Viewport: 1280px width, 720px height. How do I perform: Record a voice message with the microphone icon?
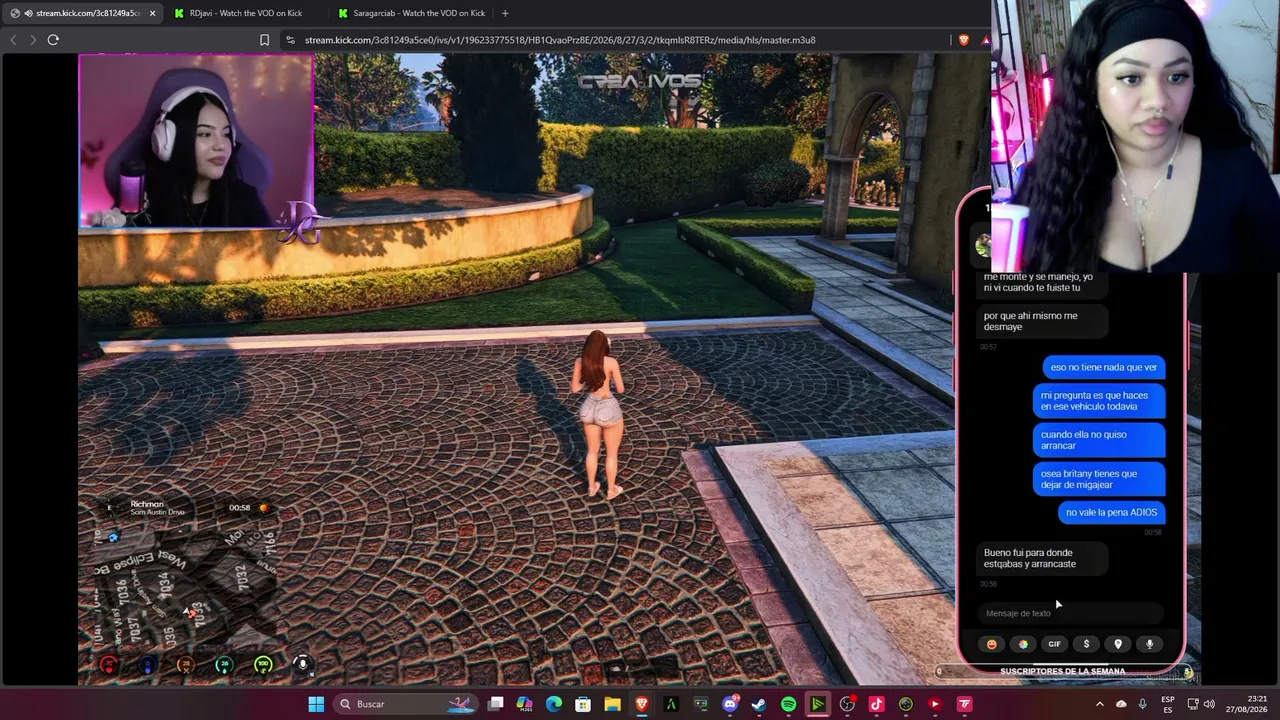pos(1149,644)
